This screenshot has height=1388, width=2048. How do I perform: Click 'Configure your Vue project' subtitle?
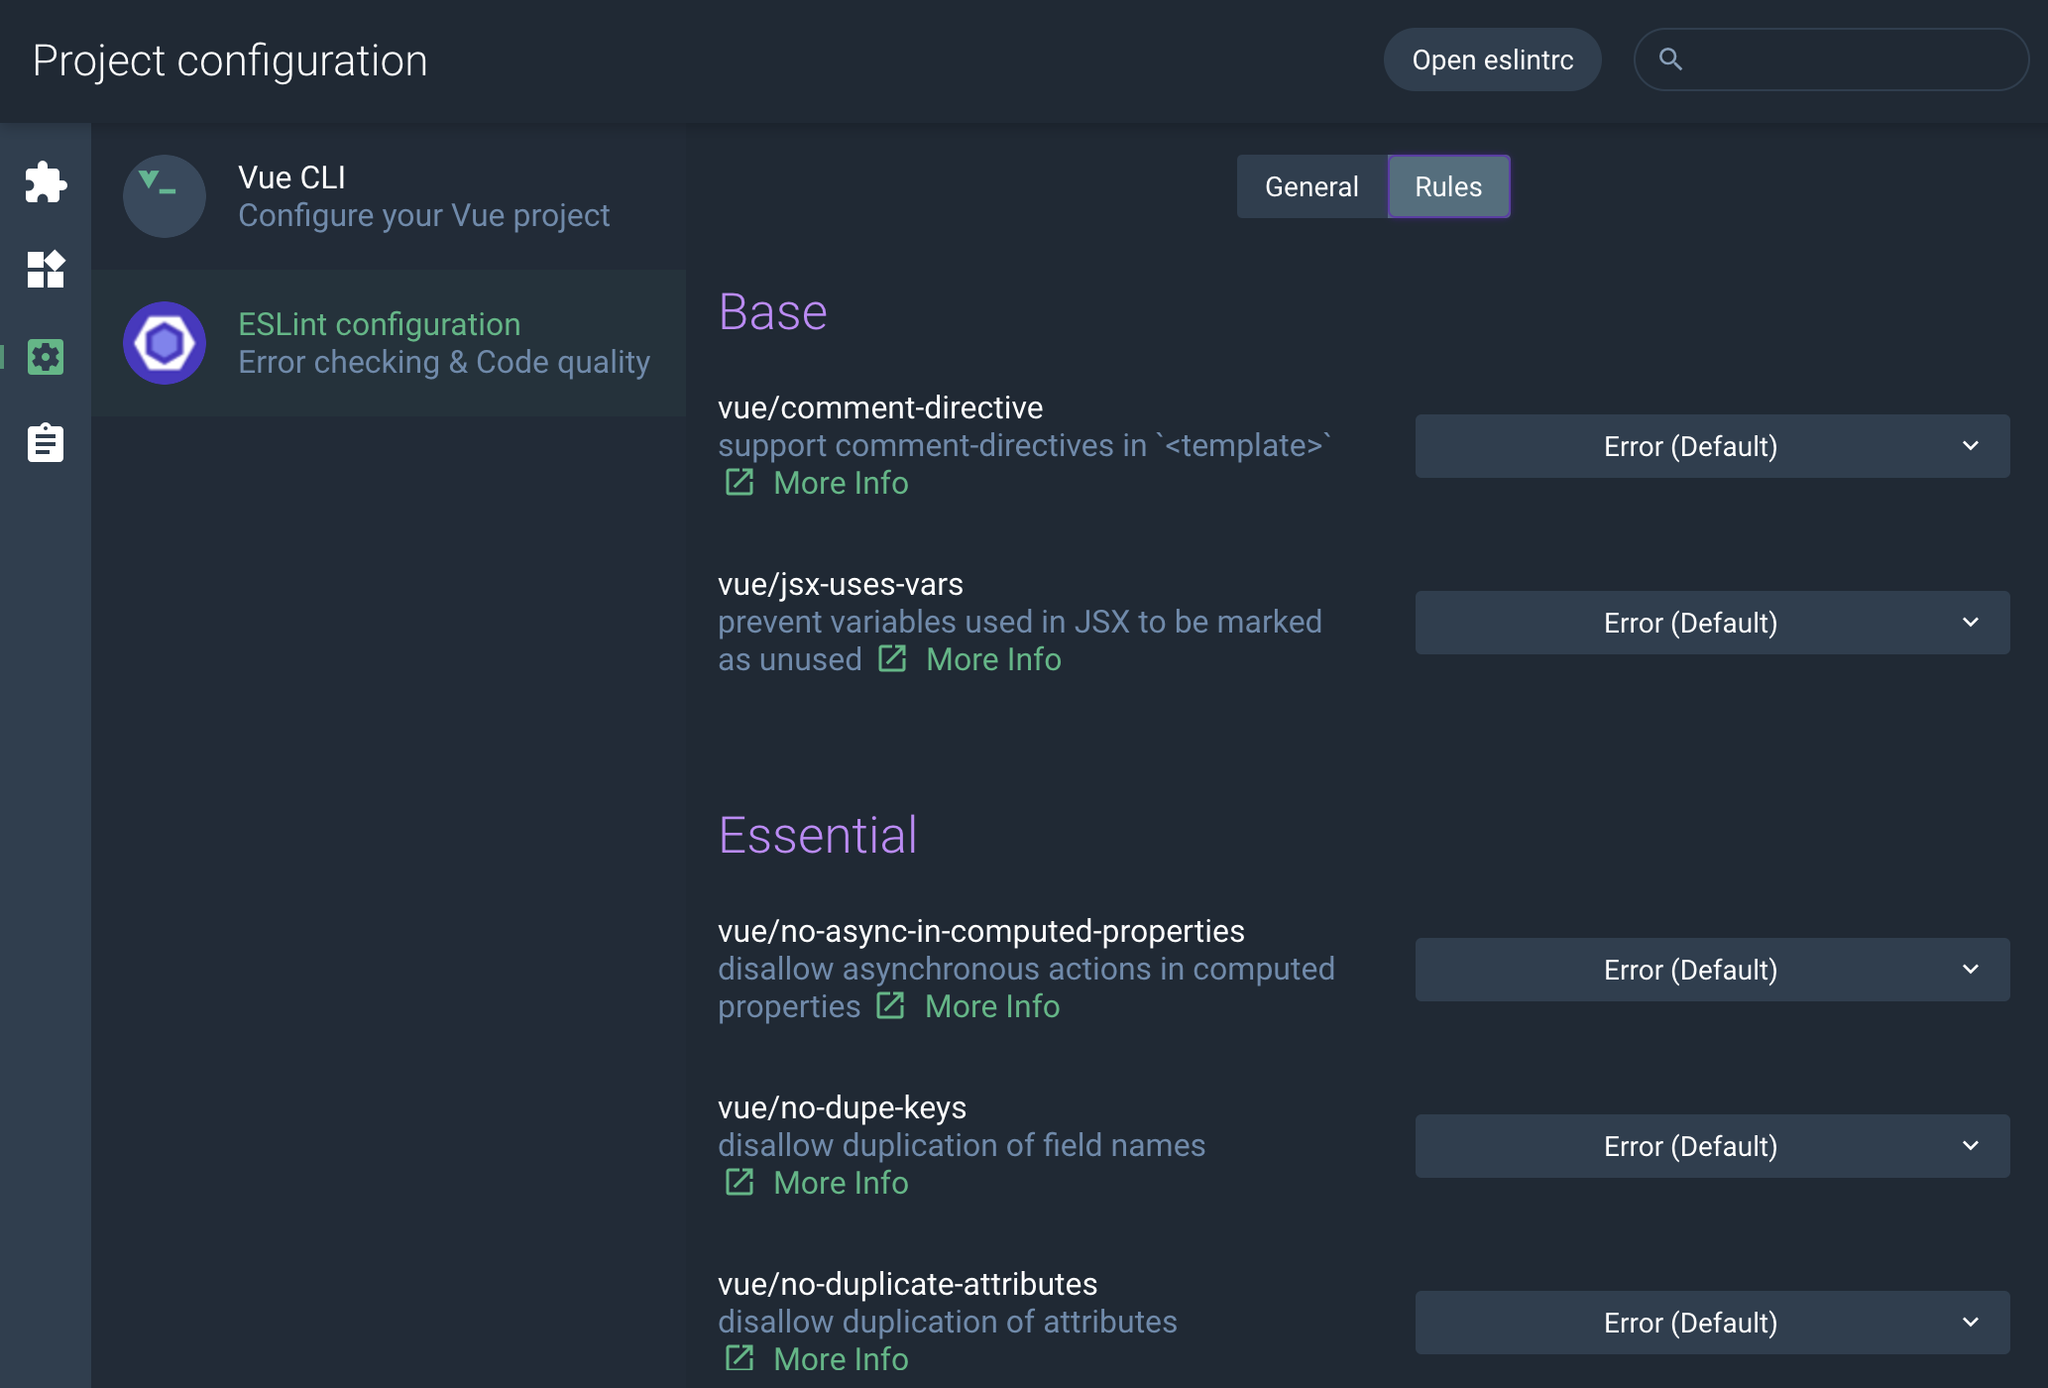pos(424,215)
